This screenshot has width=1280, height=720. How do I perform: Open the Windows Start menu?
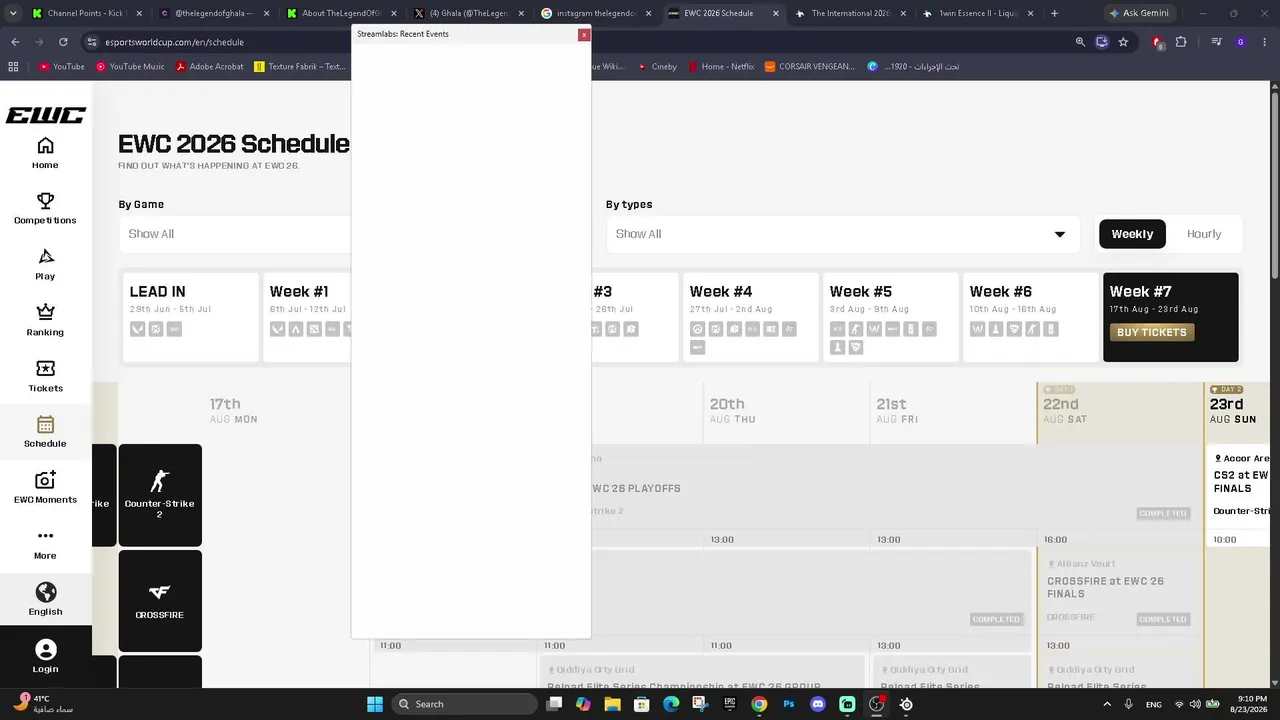click(x=375, y=704)
